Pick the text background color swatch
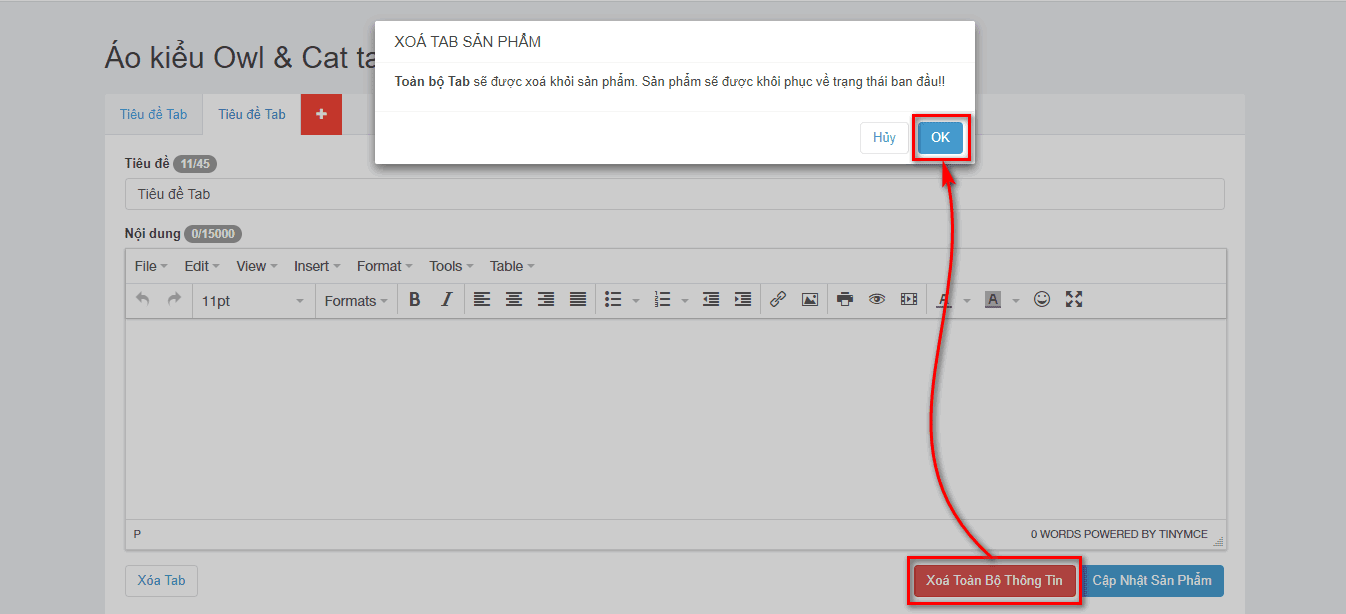Screen dimensions: 1346x614 coord(993,300)
